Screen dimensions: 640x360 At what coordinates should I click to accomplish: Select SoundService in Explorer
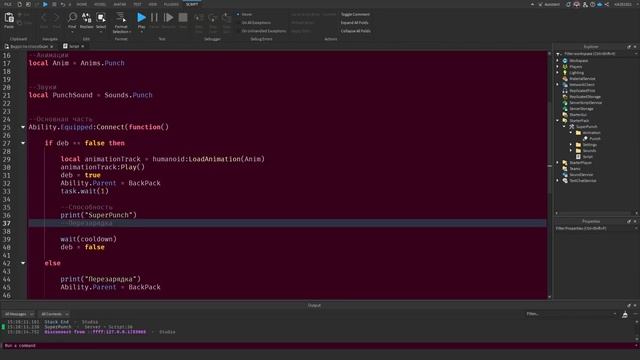coord(581,175)
